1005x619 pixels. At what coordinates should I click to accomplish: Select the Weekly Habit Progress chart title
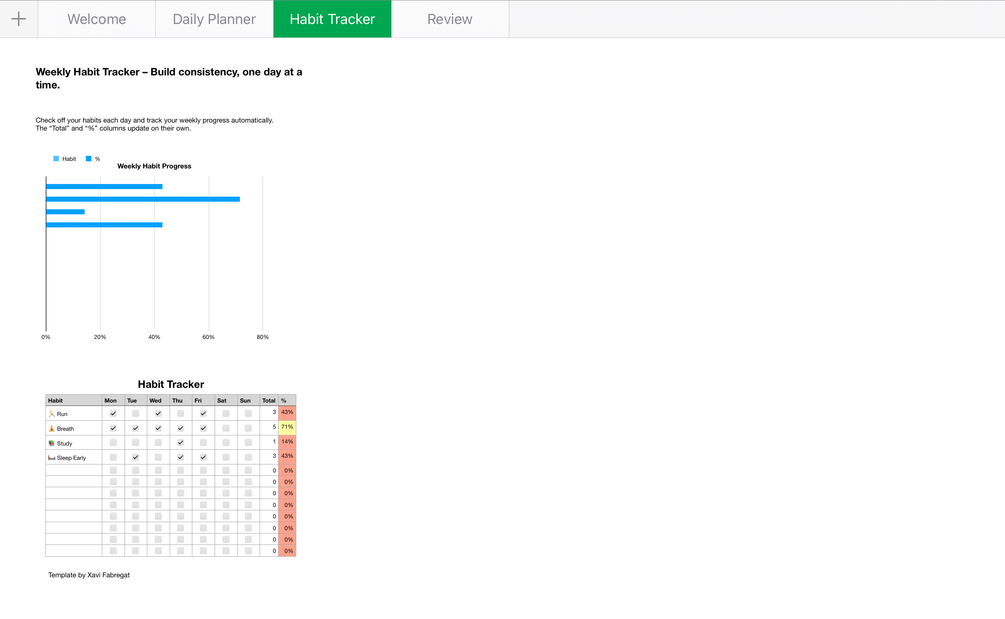(154, 166)
